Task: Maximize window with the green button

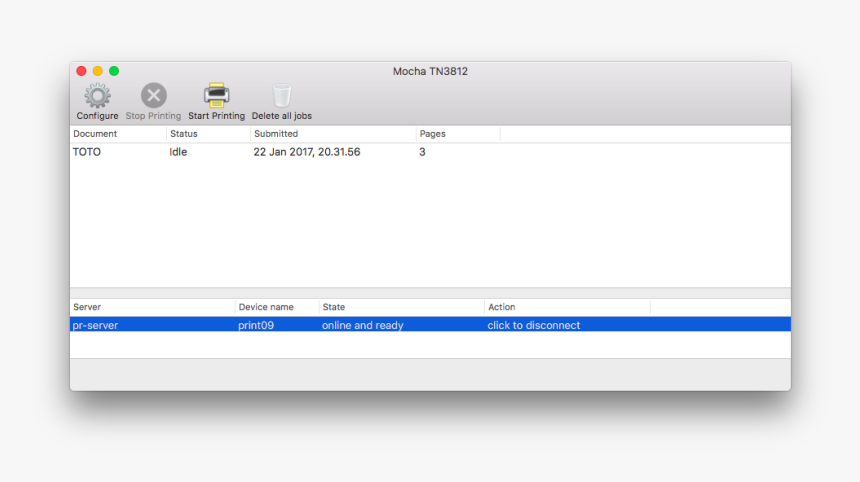Action: tap(114, 71)
